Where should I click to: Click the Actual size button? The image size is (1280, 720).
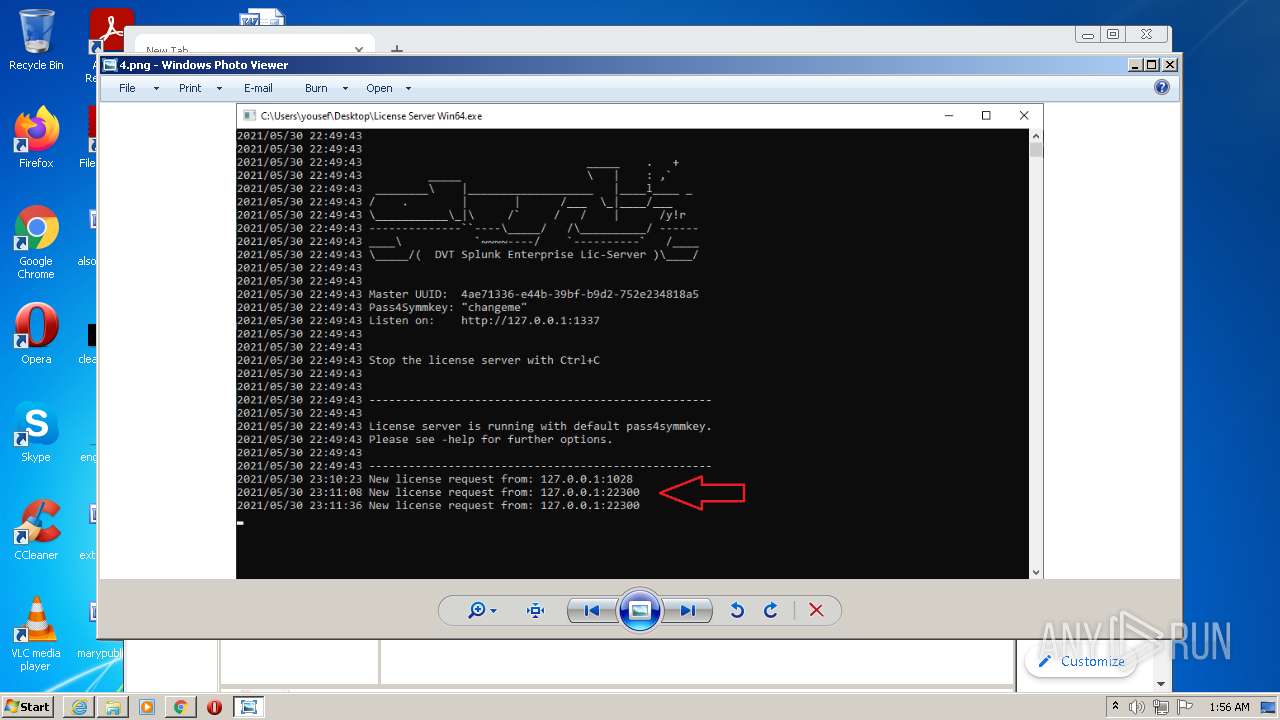click(535, 610)
